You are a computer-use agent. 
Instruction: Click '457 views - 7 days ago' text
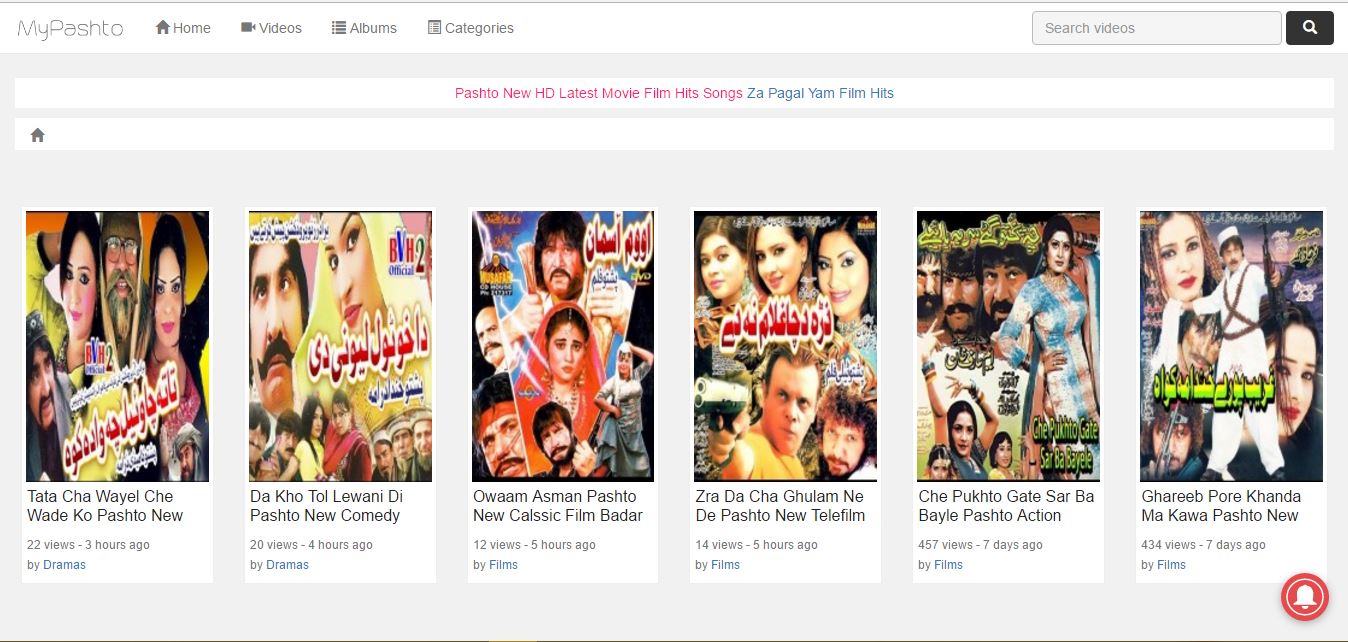[981, 545]
